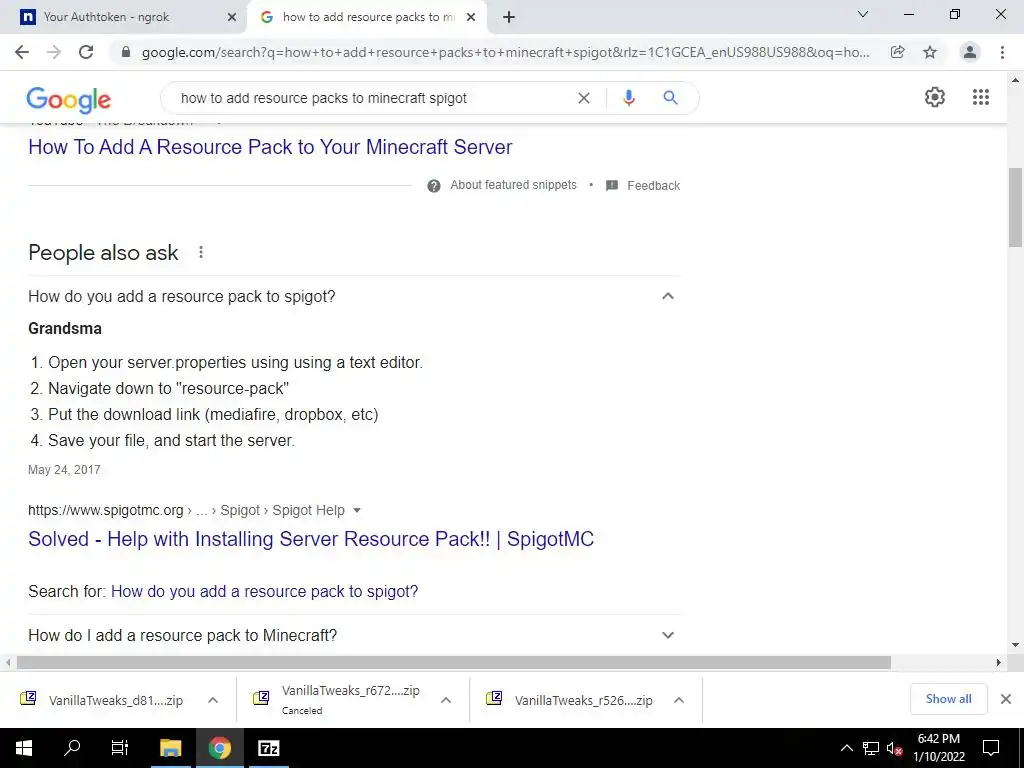Start voice search with microphone

[628, 98]
